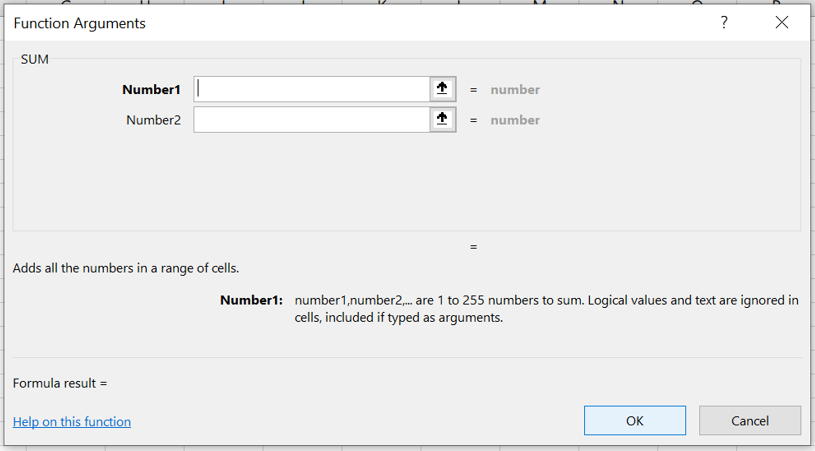Confirm the formula with OK button
Viewport: 815px width, 451px height.
(x=635, y=420)
